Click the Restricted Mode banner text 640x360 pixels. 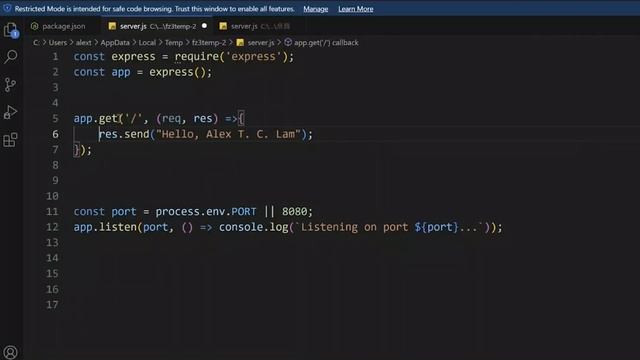pos(155,9)
